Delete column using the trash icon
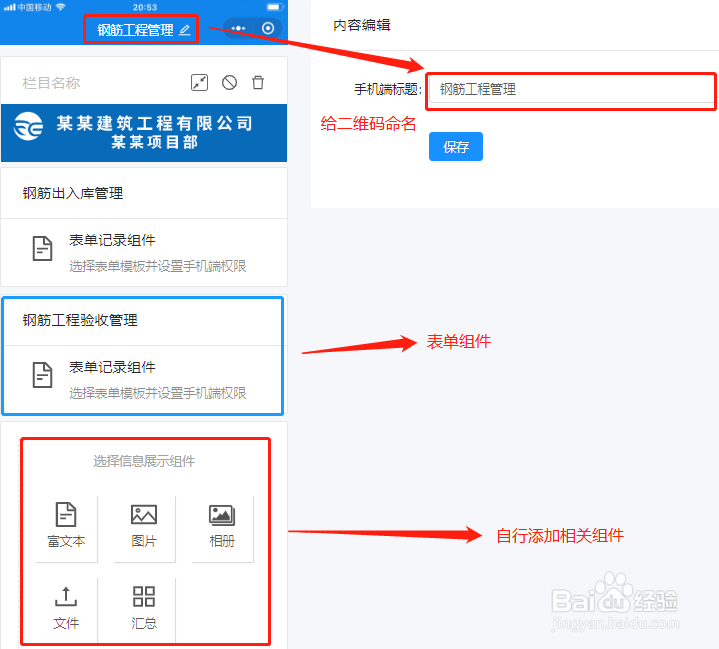719x649 pixels. coord(258,83)
